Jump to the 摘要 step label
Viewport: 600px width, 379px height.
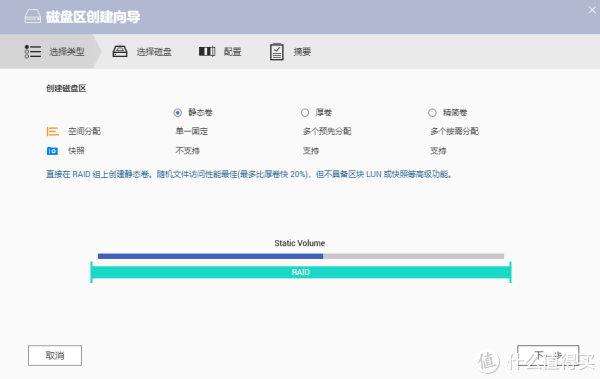(x=302, y=52)
